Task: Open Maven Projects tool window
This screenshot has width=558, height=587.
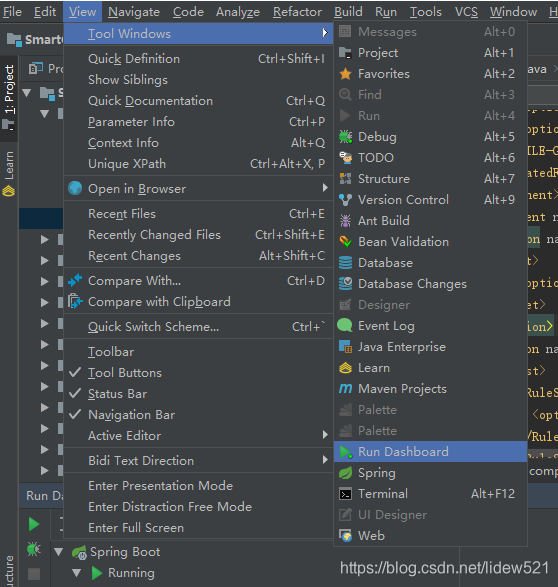Action: tap(430, 389)
